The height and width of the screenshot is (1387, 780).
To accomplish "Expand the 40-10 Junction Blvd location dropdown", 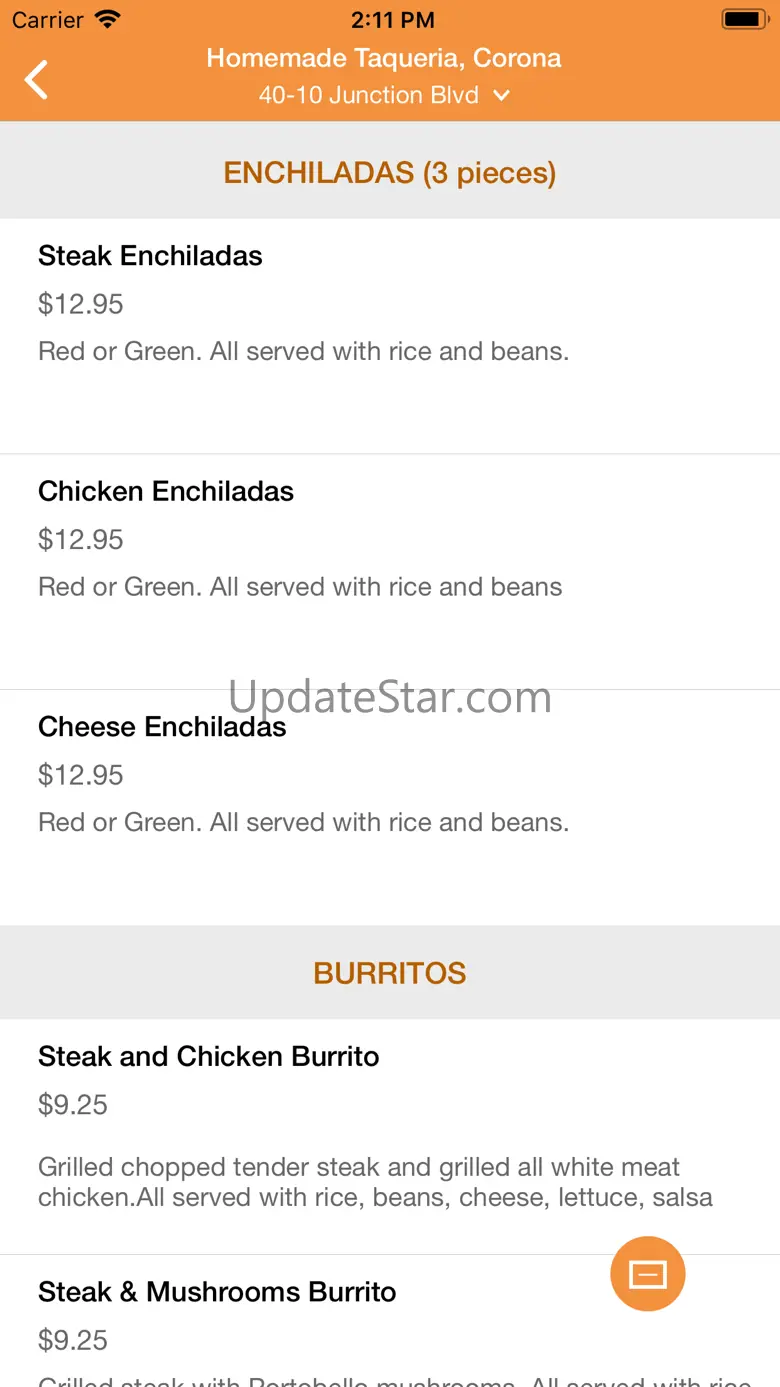I will click(369, 95).
